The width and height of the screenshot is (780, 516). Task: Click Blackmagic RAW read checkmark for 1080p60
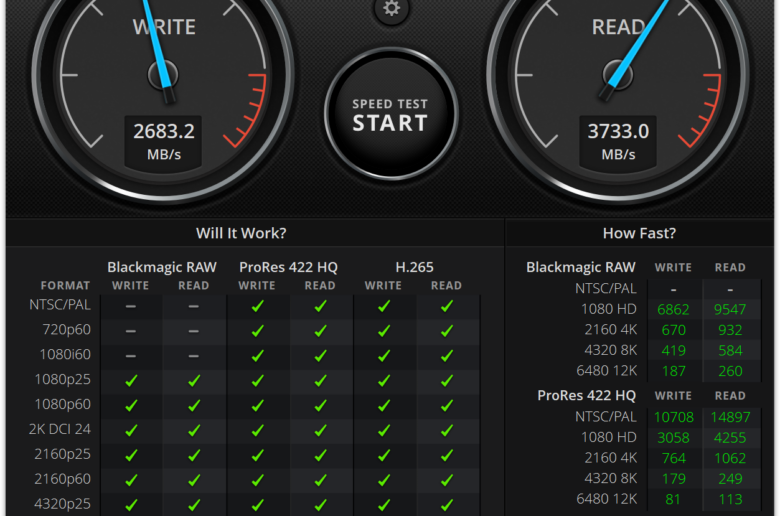[194, 406]
